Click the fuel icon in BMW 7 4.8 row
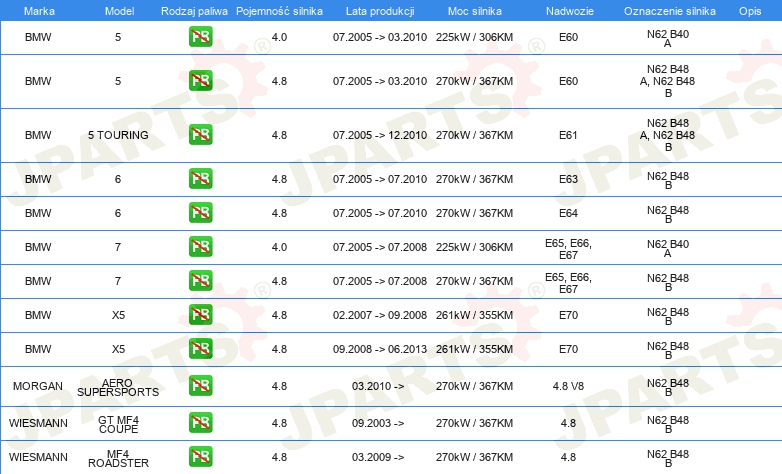The image size is (782, 474). tap(200, 280)
